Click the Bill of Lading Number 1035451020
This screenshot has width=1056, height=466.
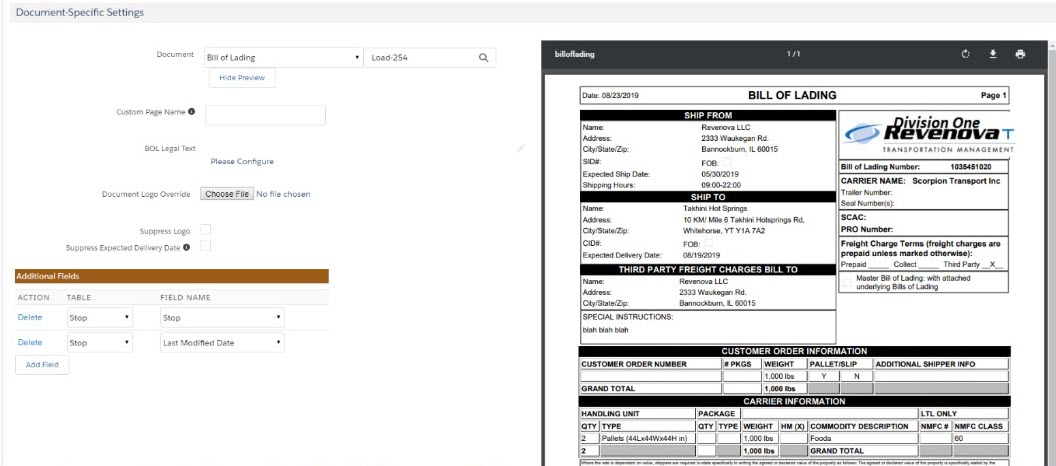(969, 166)
